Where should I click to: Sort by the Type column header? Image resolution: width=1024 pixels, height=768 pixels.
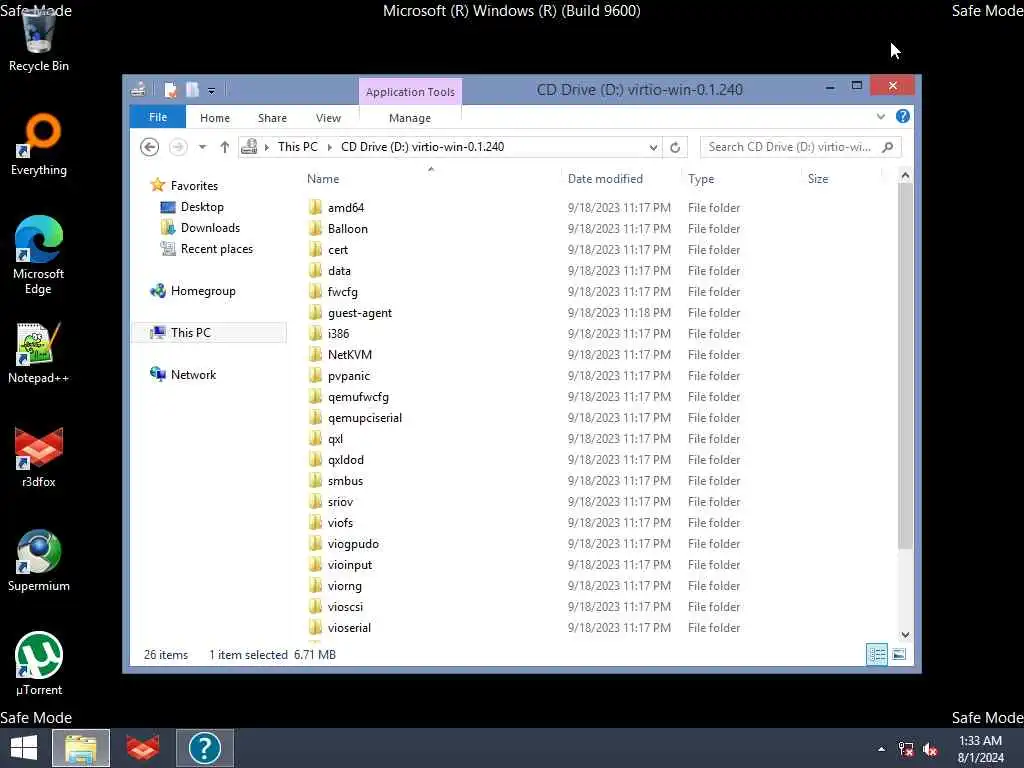coord(701,179)
